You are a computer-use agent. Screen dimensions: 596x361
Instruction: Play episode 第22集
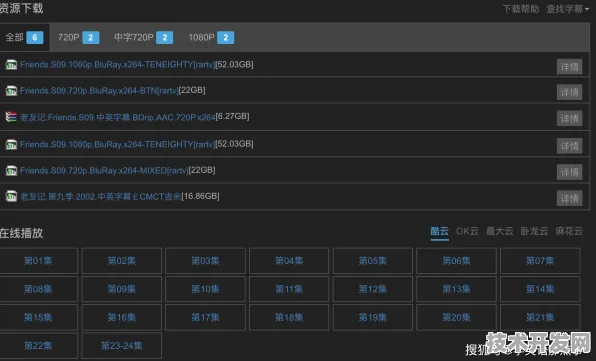38,346
